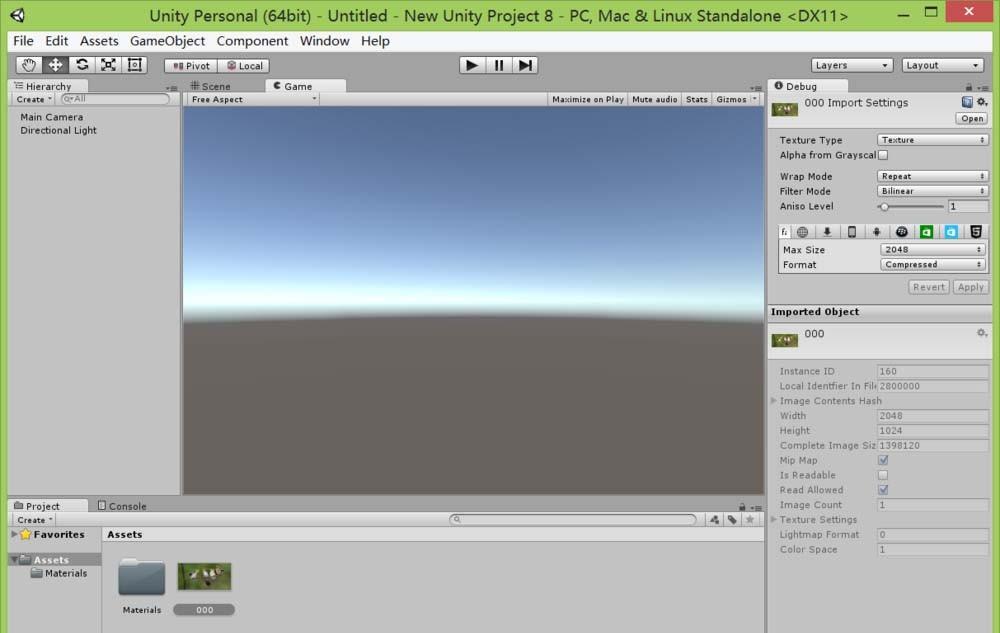Screen dimensions: 1000x633
Task: Switch to the Scene tab
Action: tap(213, 86)
